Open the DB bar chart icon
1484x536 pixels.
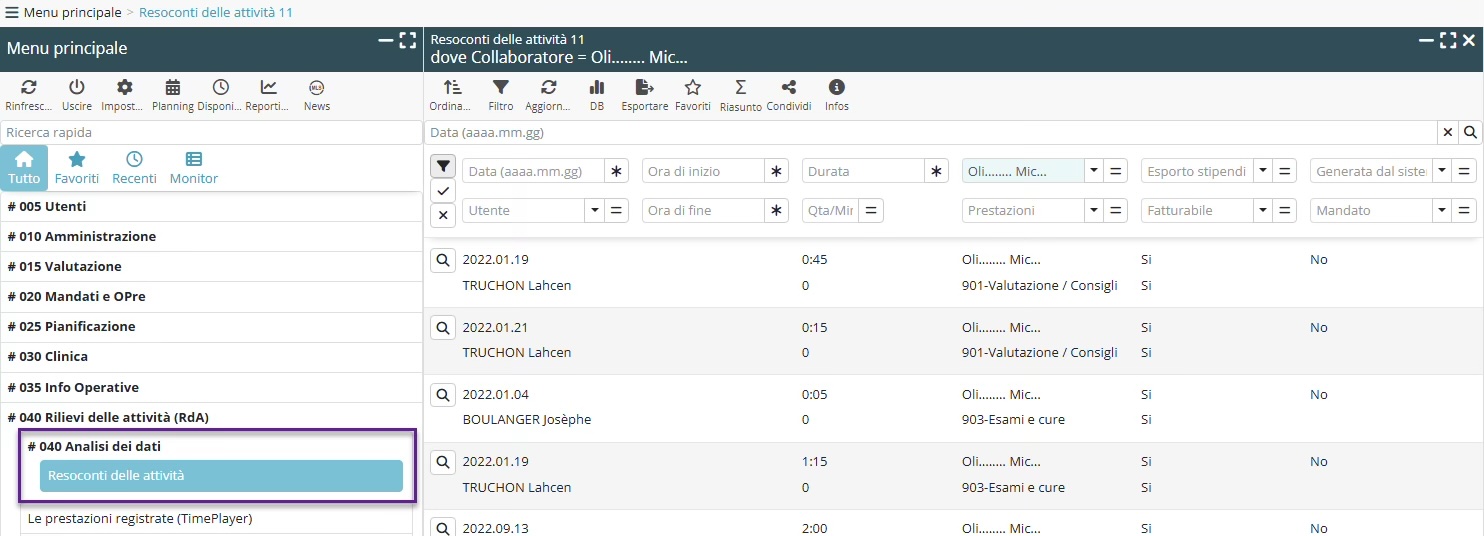(x=597, y=88)
